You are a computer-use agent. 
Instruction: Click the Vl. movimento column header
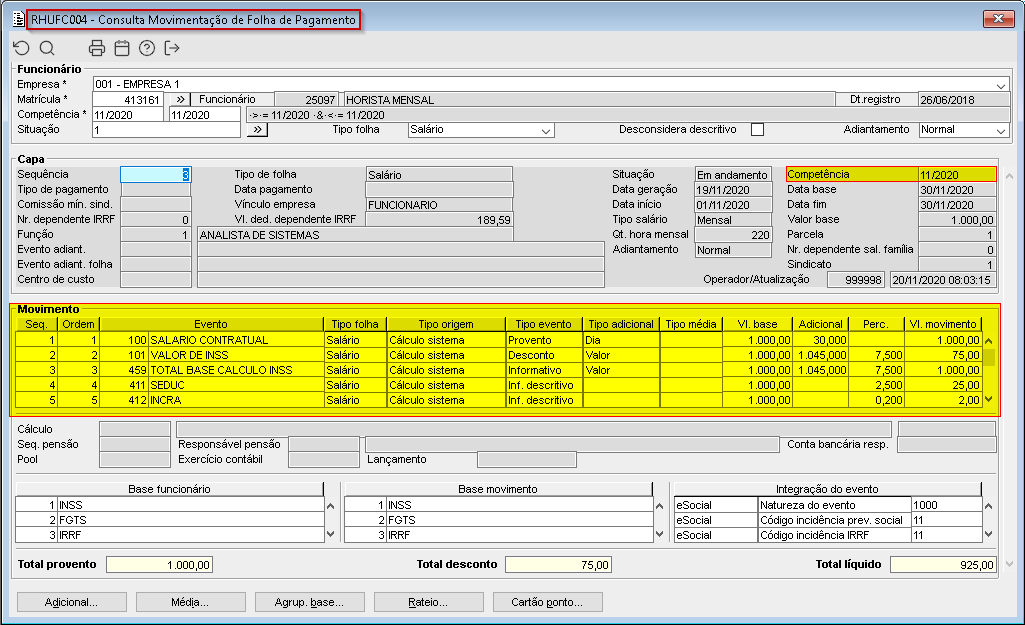(942, 324)
